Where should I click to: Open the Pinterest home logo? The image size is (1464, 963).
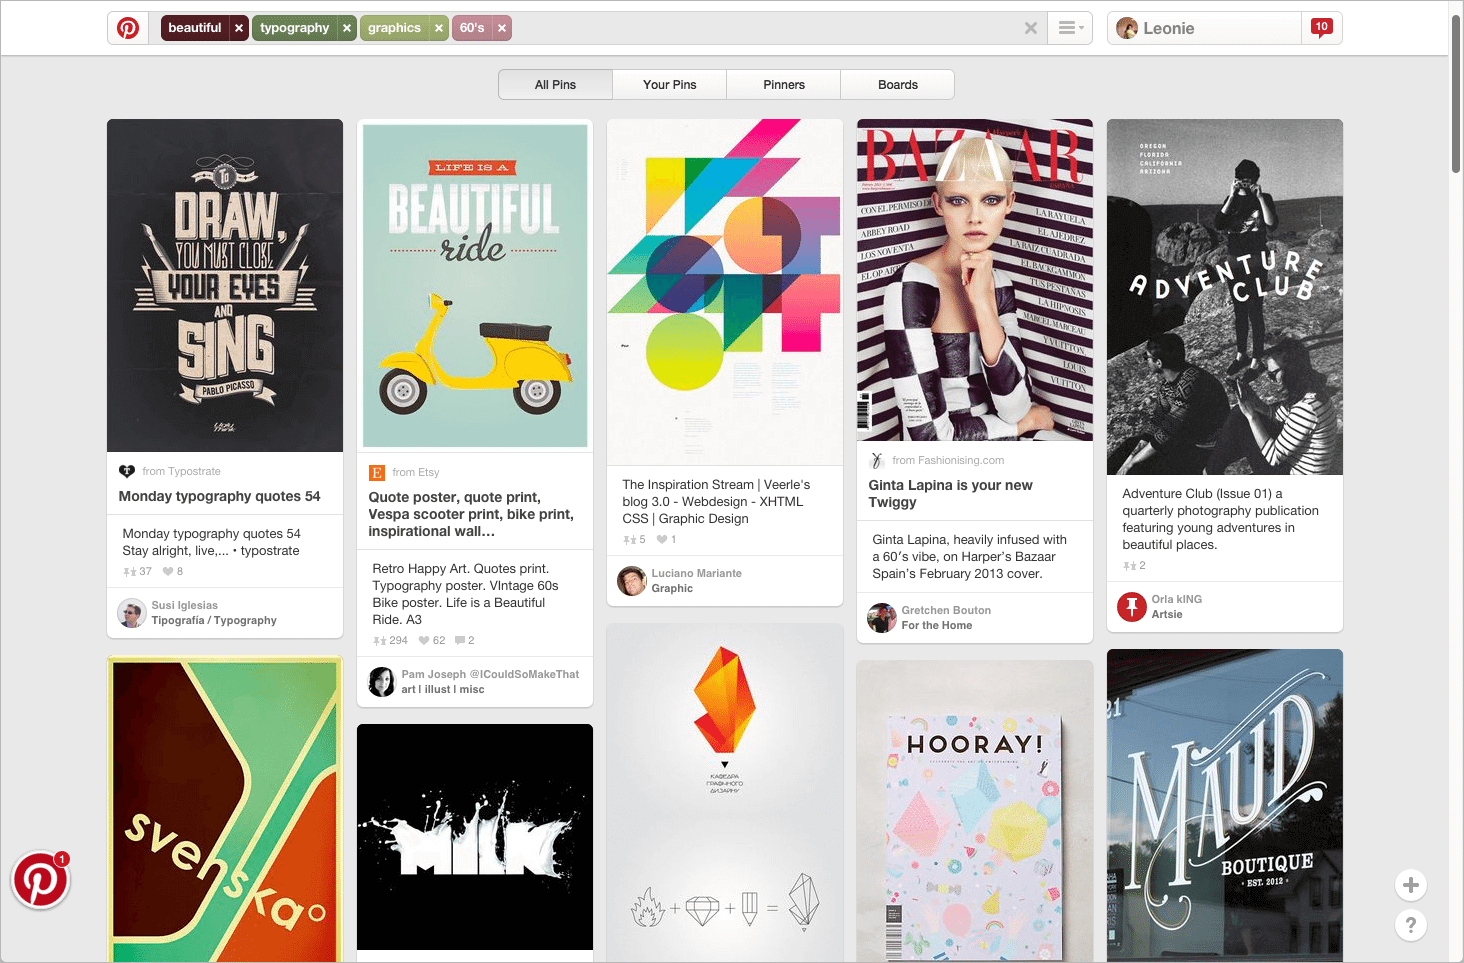point(127,27)
